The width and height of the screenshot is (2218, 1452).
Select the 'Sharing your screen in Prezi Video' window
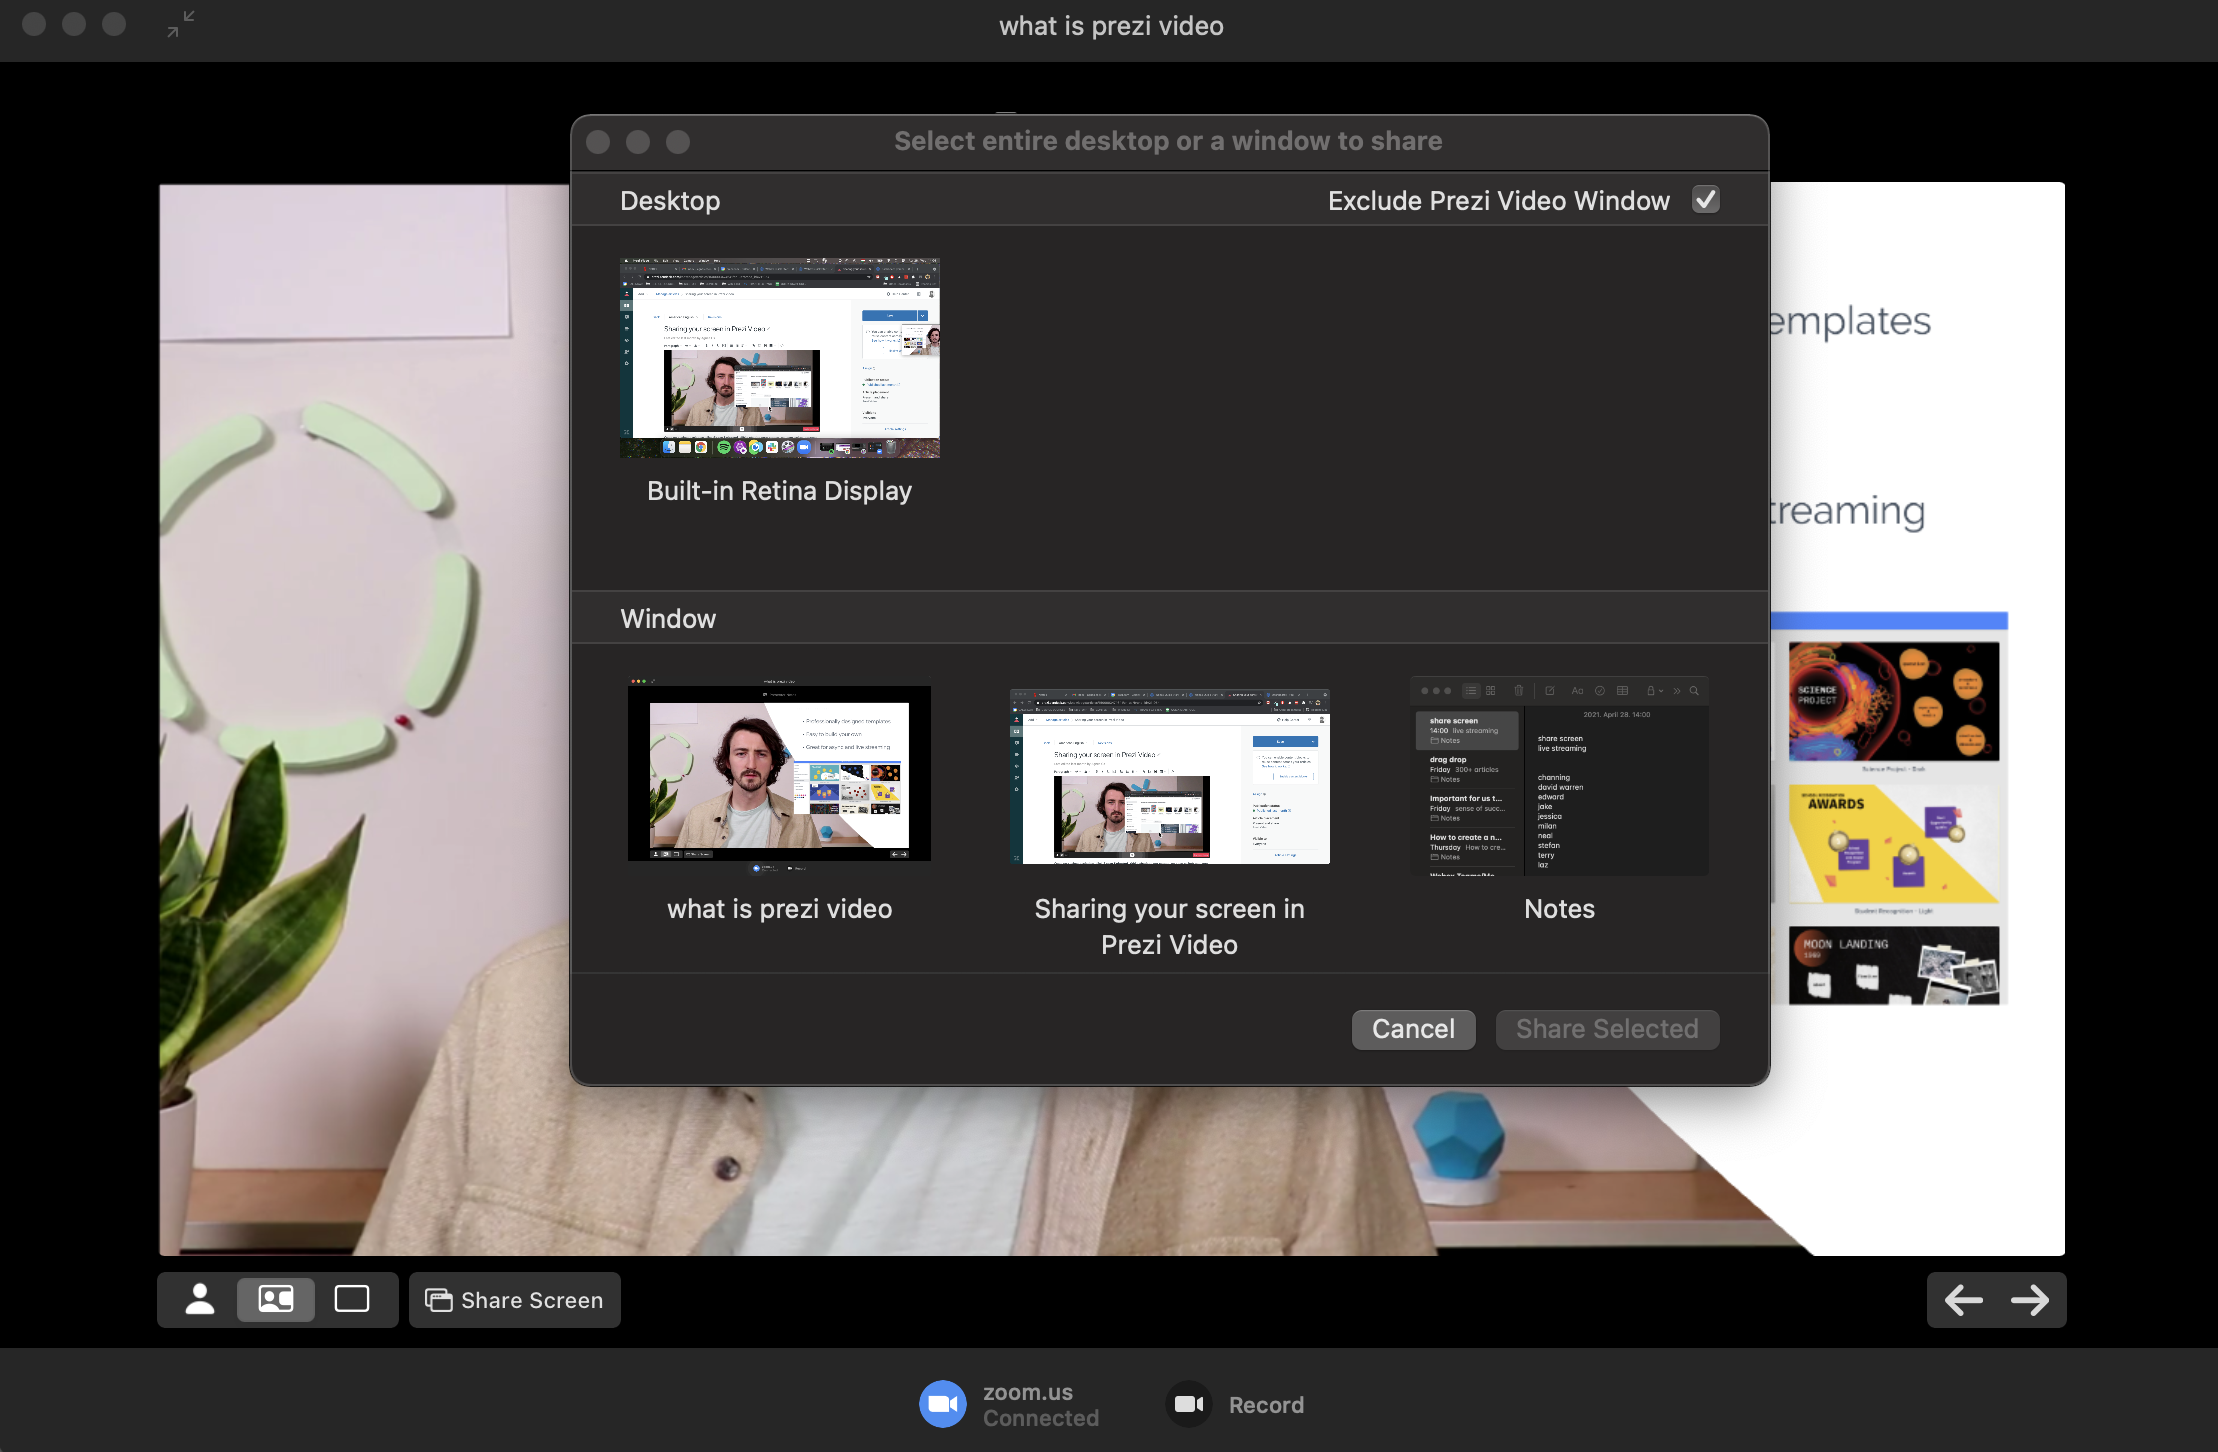pos(1169,775)
